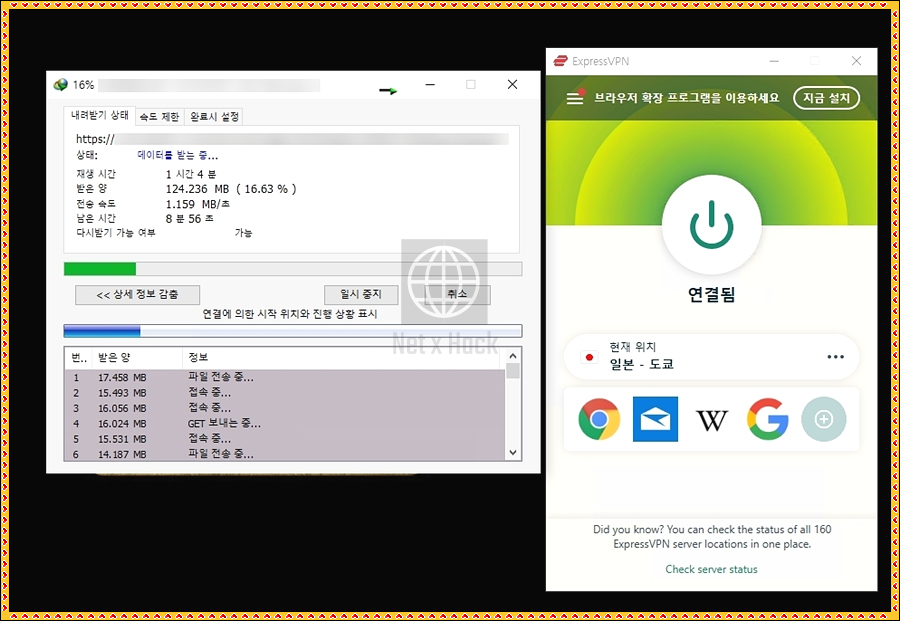
Task: Click the 연결됨 connected status text
Action: [711, 294]
